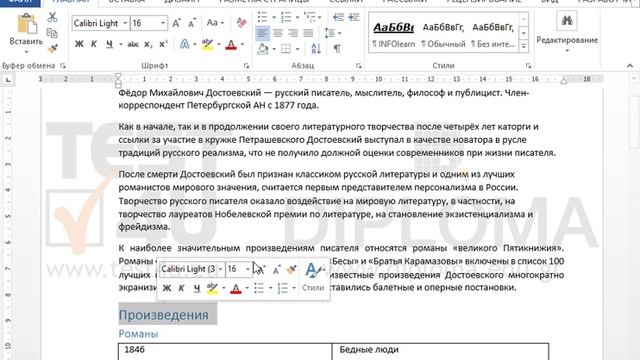This screenshot has width=640, height=360.
Task: Click ribbon red font color button
Action: 231,44
